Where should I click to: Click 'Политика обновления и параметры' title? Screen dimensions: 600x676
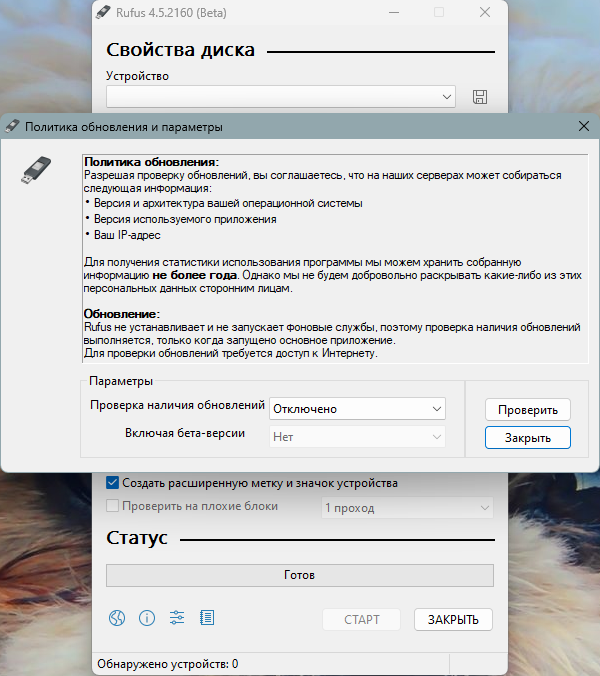[x=124, y=127]
